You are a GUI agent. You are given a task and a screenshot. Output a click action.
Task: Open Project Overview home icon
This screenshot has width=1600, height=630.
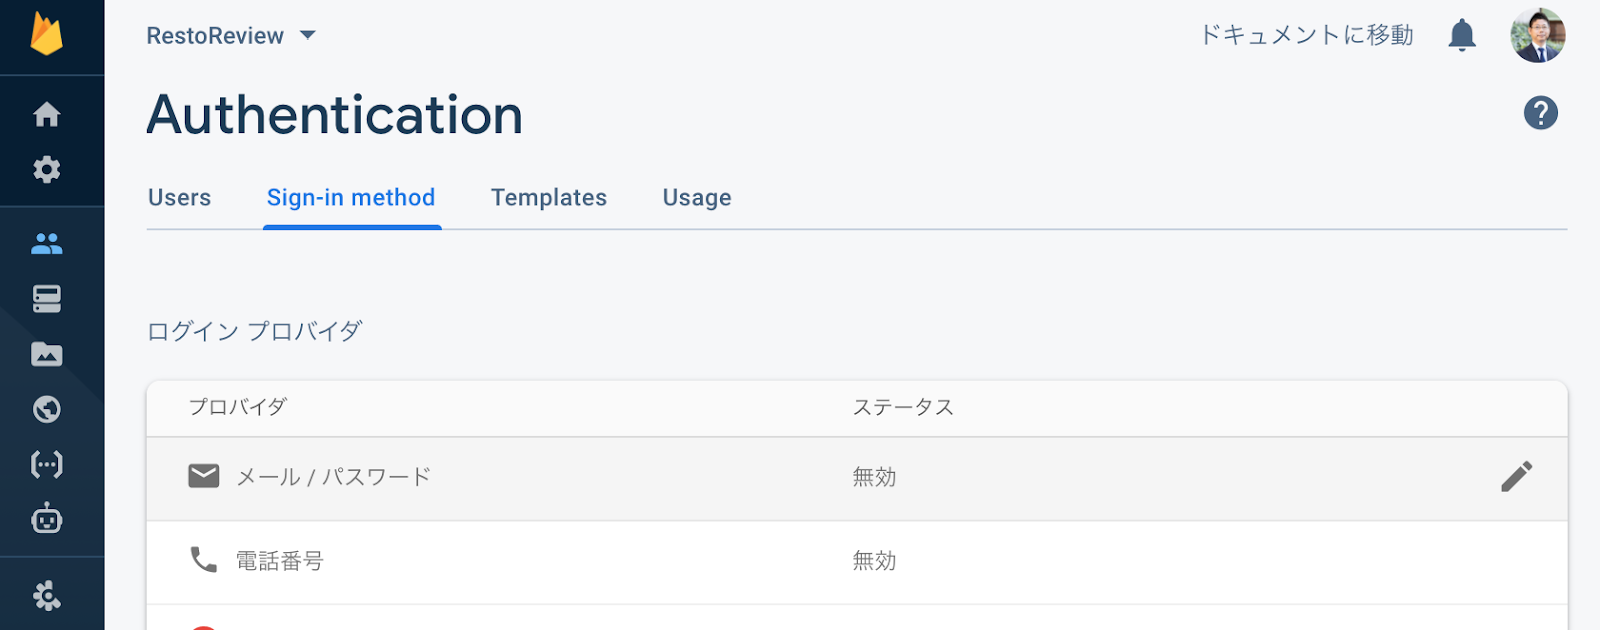(47, 115)
